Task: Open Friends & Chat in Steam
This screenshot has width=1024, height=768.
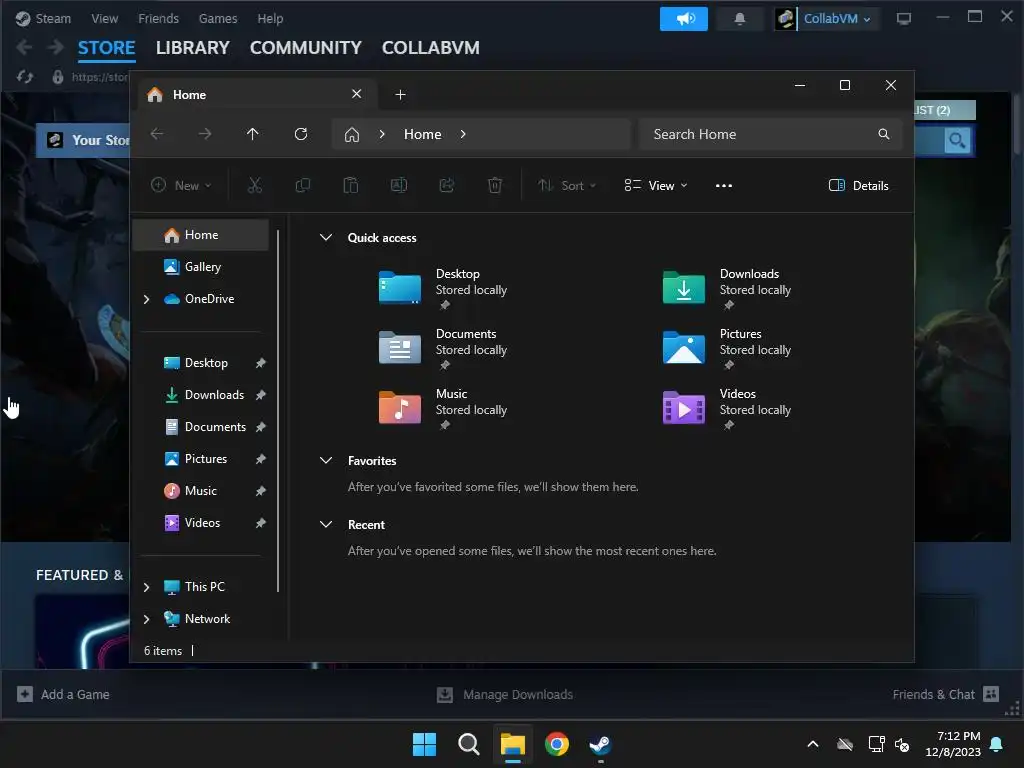Action: 946,694
